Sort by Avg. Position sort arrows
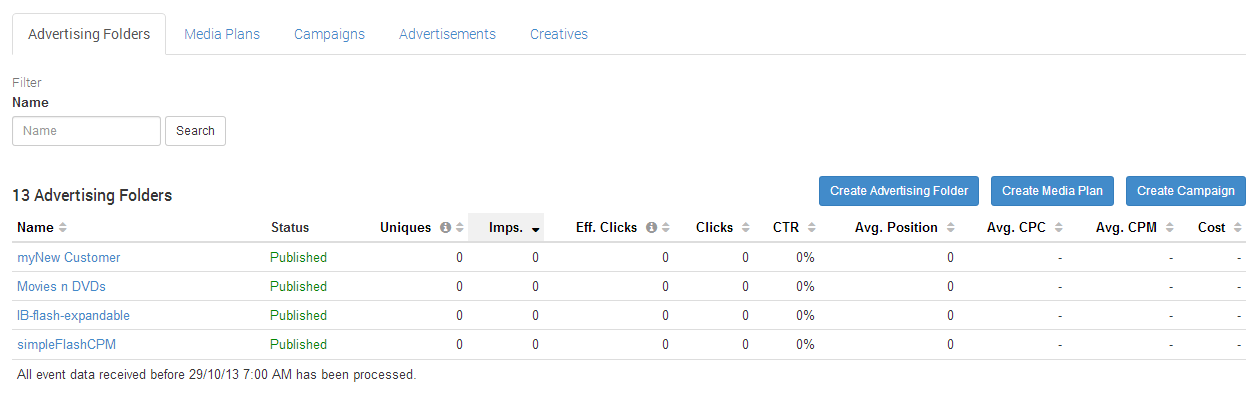 (x=950, y=228)
